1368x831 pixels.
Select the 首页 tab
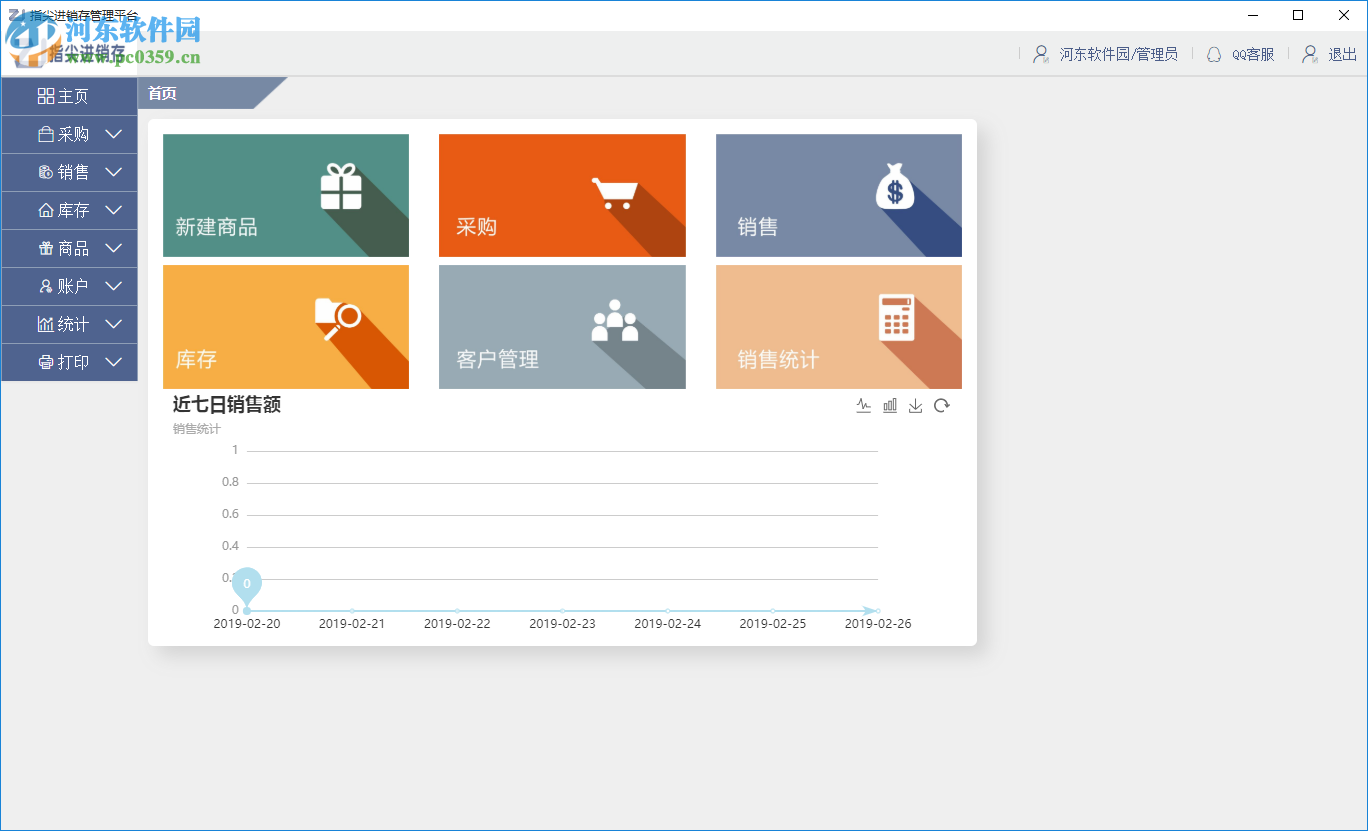coord(162,93)
